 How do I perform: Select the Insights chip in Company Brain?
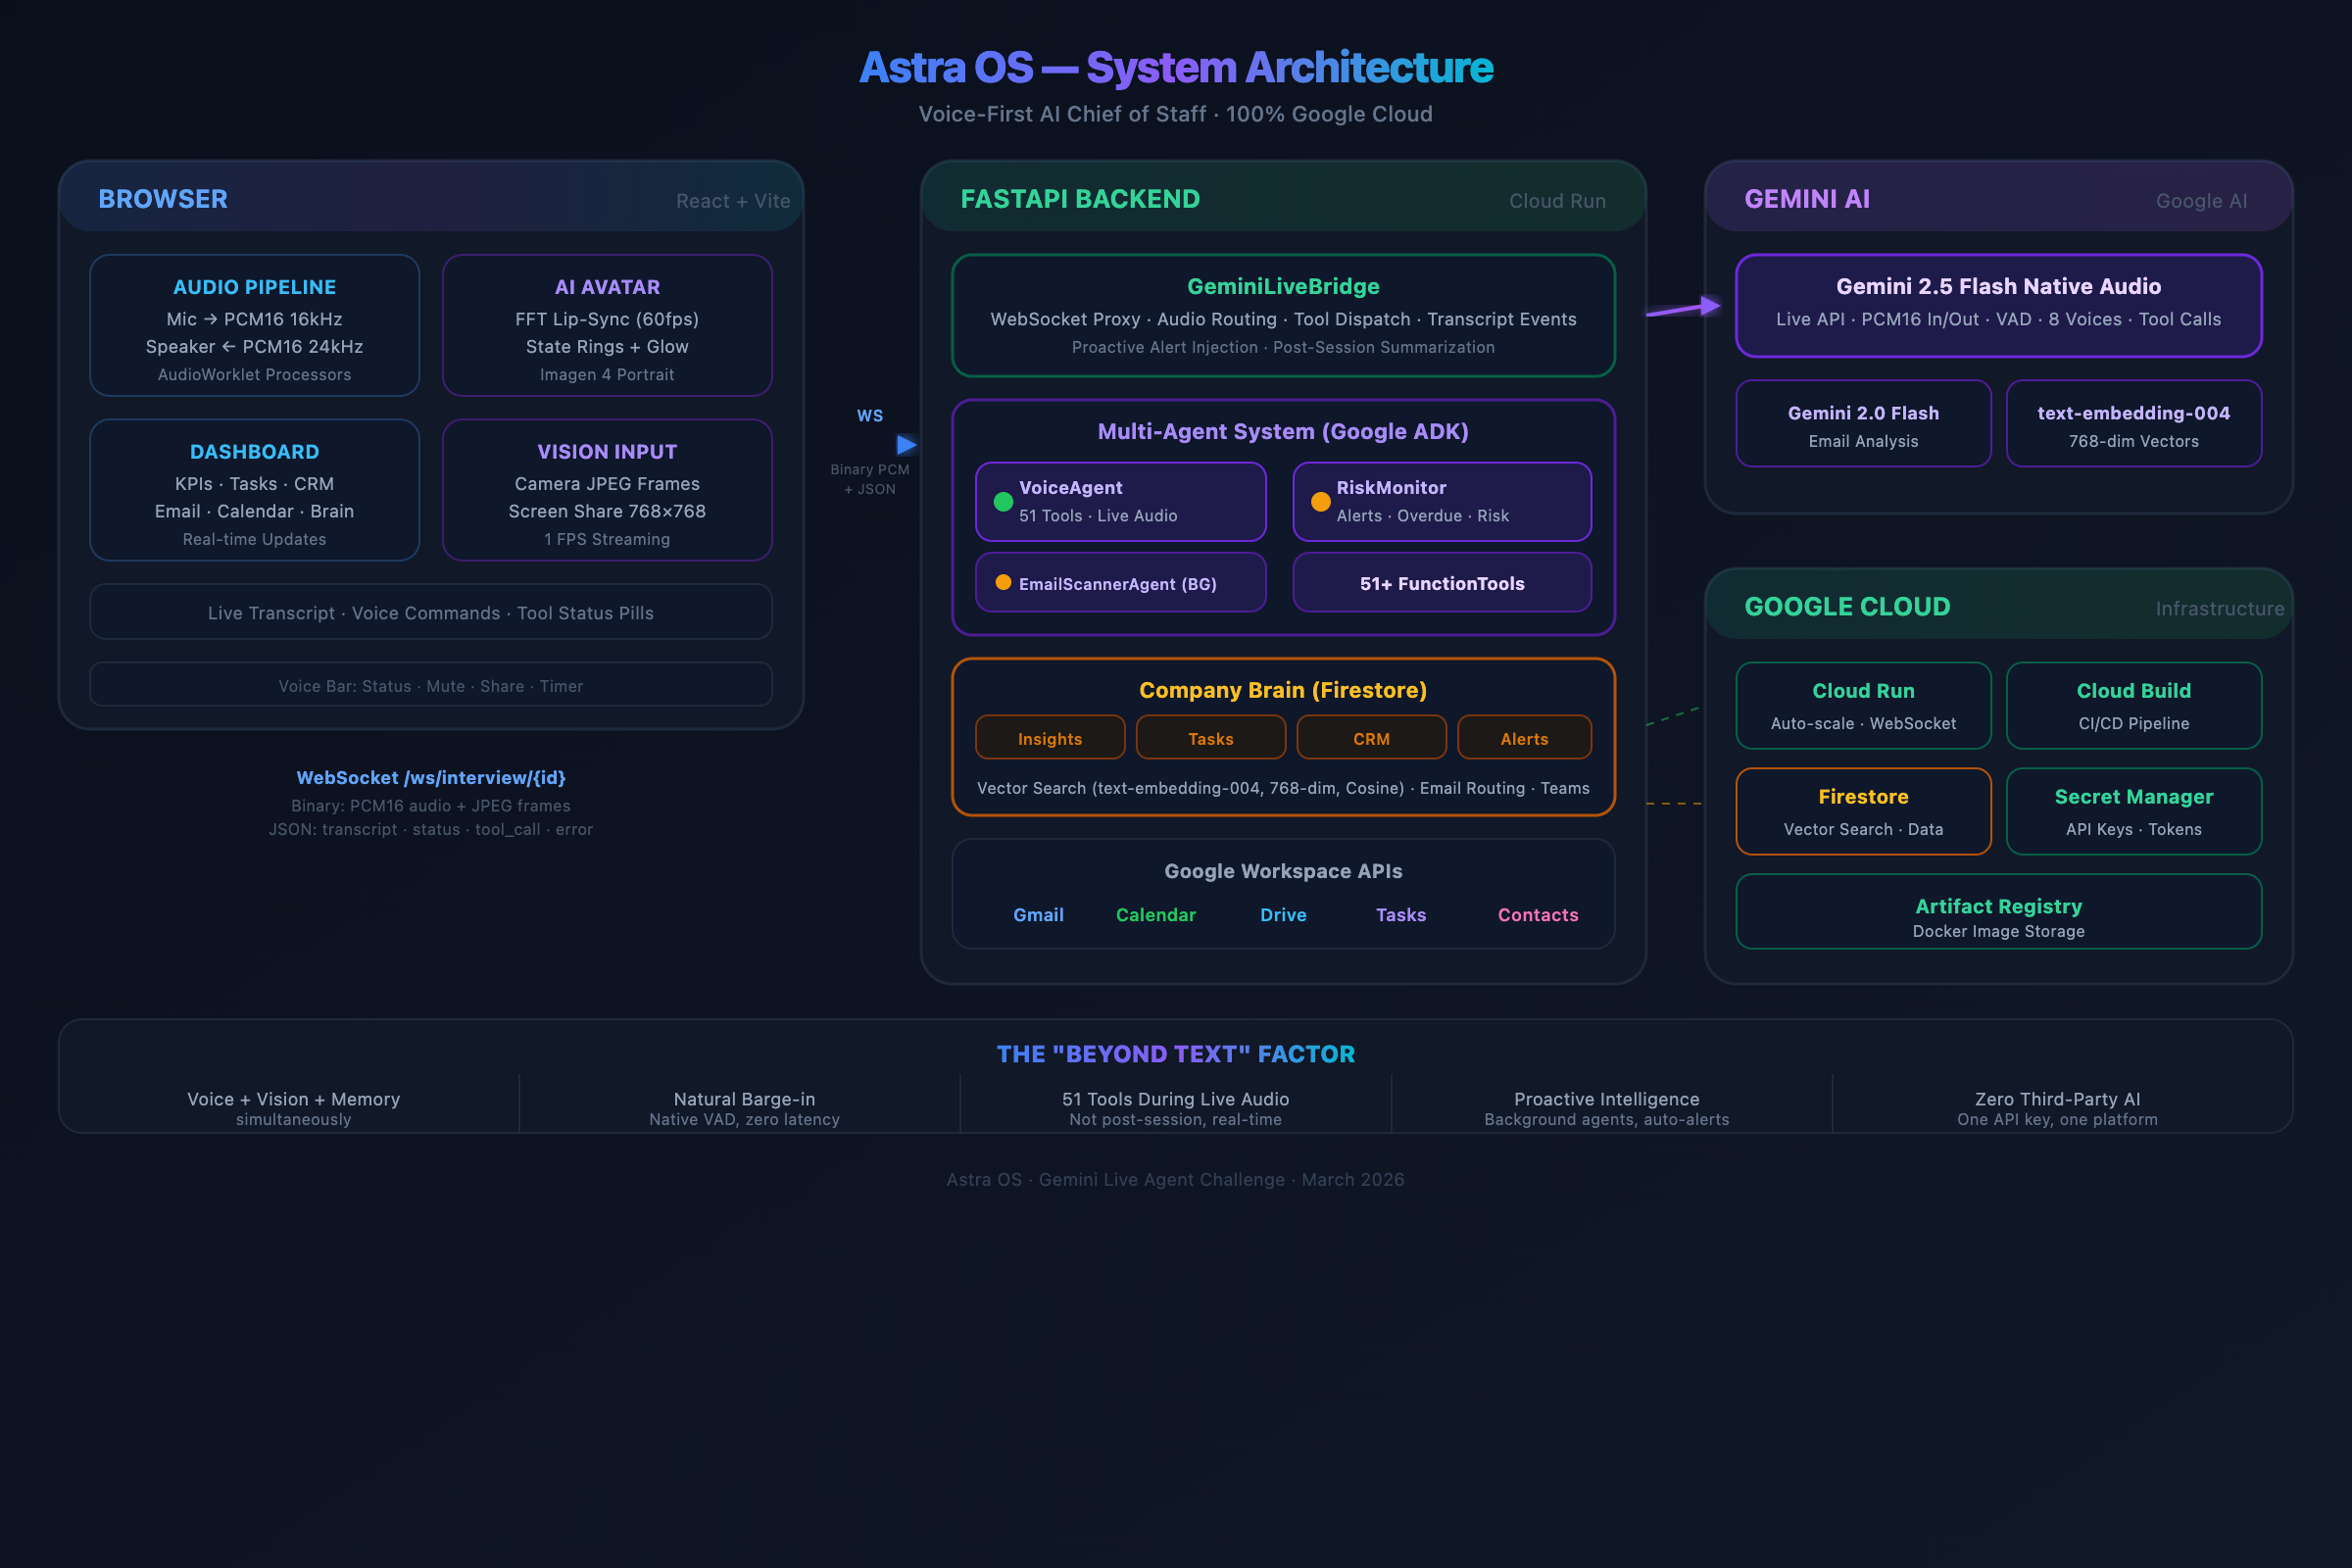[1050, 738]
